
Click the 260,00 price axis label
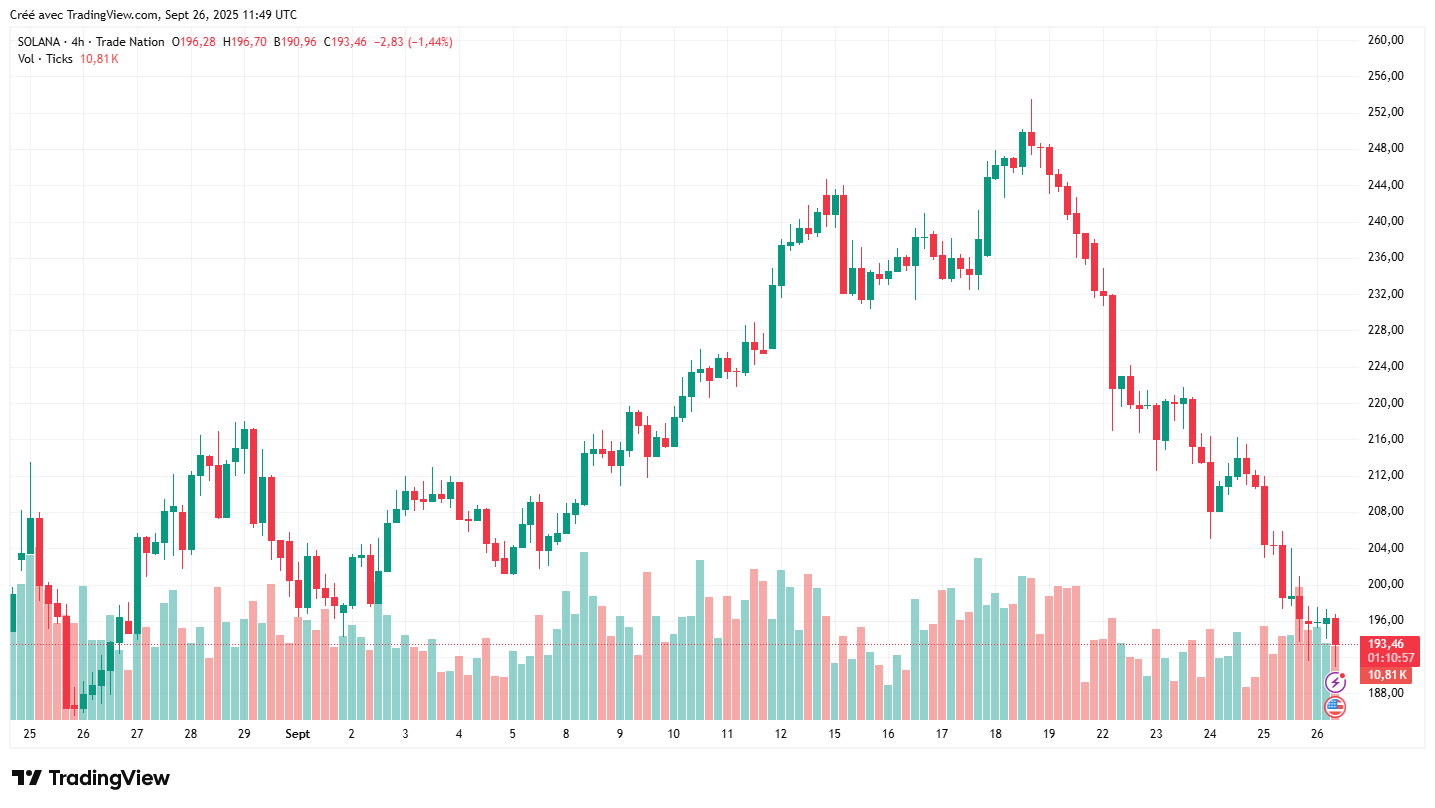(1385, 40)
